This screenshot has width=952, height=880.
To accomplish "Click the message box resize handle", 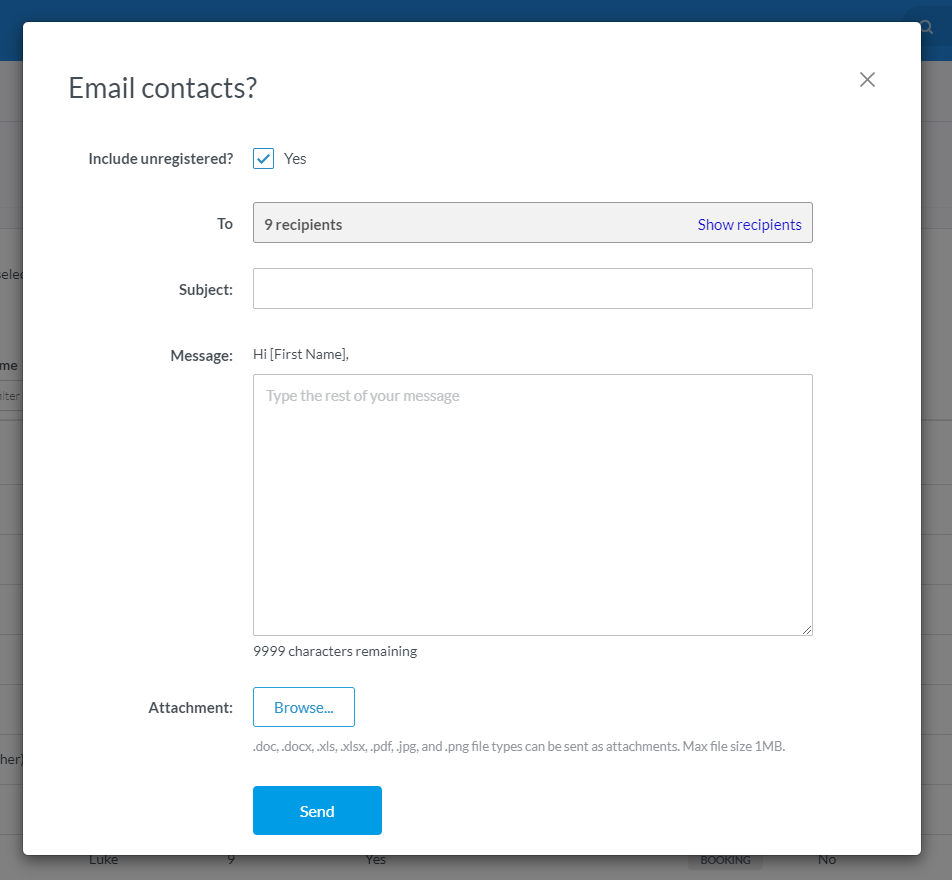I will (x=806, y=629).
